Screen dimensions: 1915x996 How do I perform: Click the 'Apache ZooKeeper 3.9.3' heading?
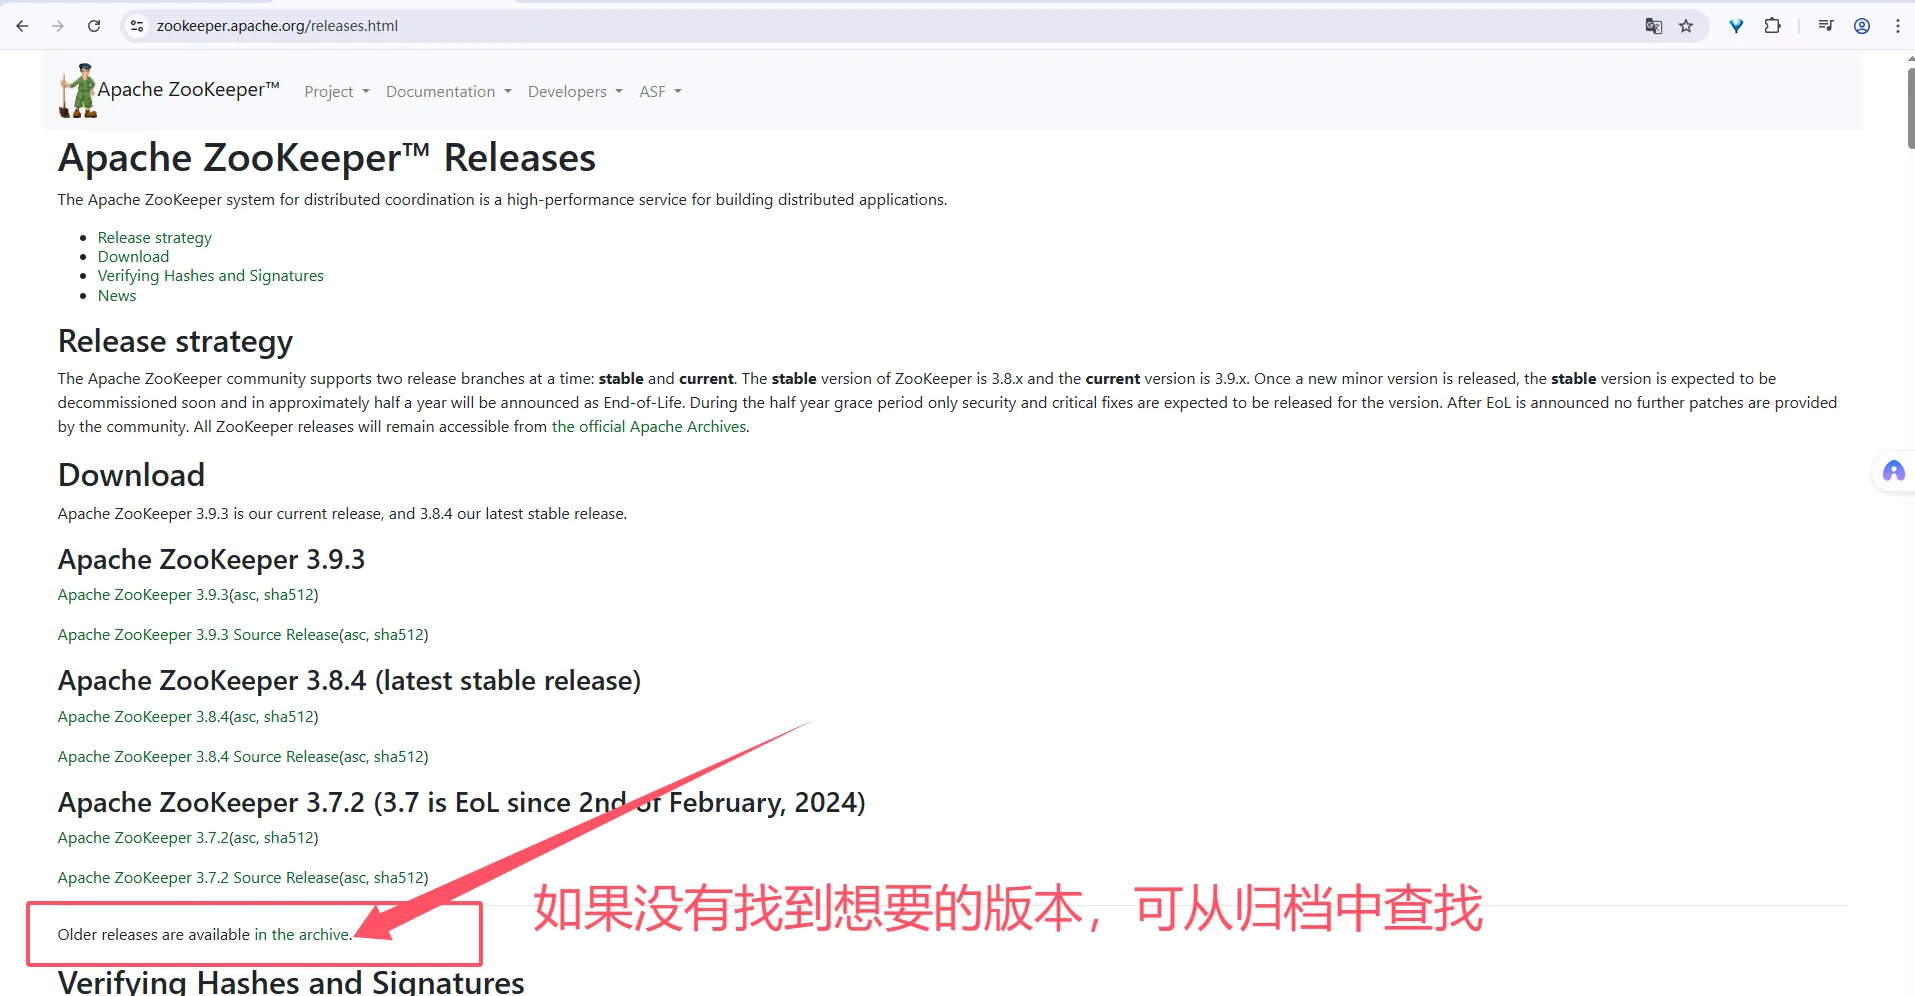click(x=211, y=560)
